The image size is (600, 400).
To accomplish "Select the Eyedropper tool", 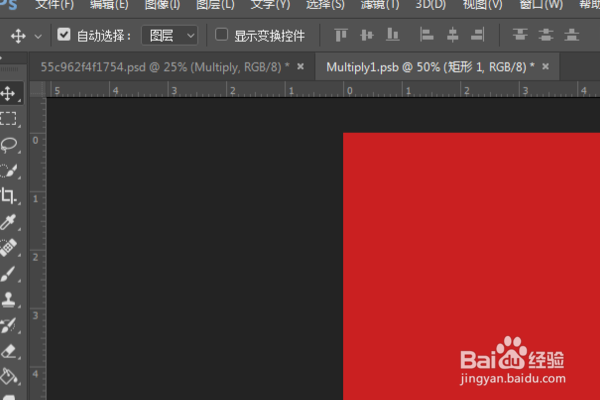I will click(x=8, y=222).
